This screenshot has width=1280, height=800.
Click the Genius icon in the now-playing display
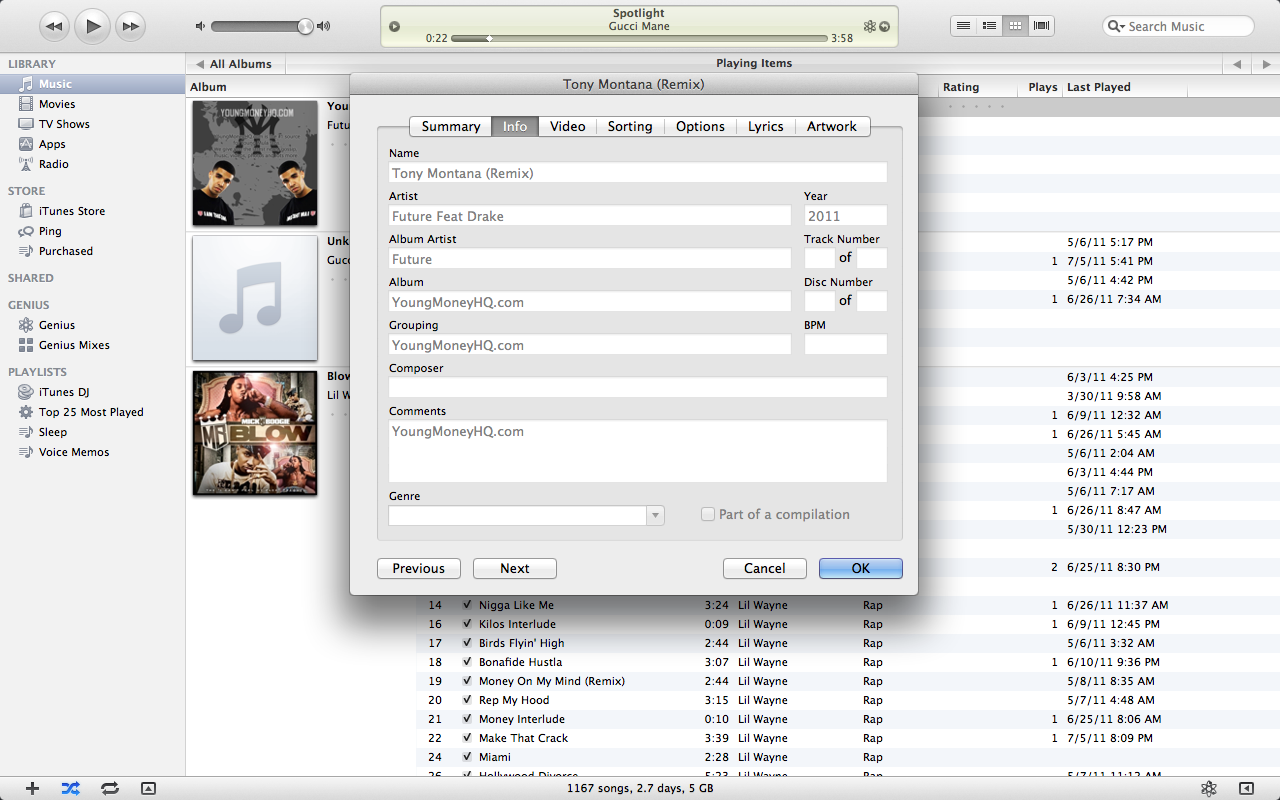869,26
